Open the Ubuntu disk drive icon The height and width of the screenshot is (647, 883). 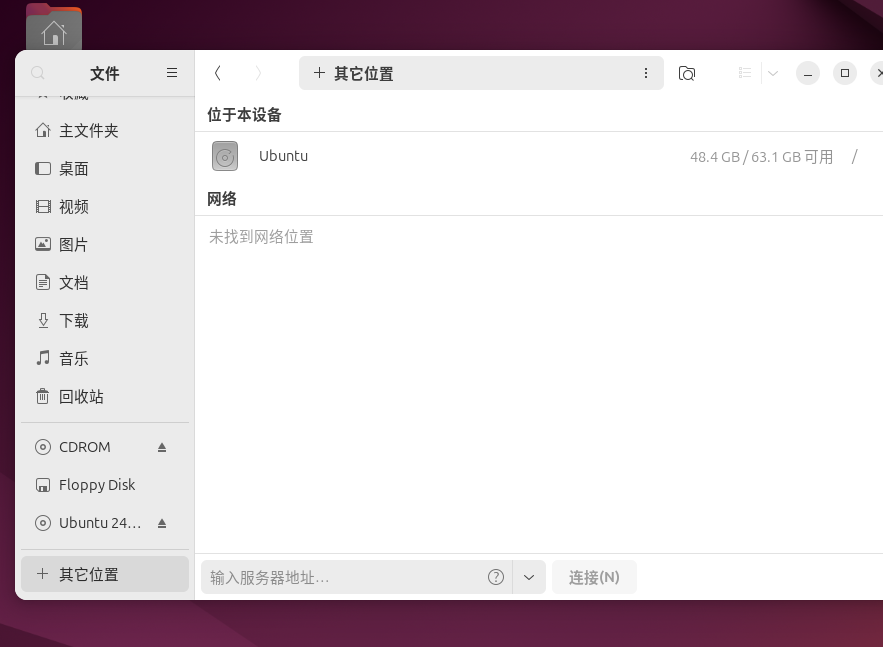[225, 156]
